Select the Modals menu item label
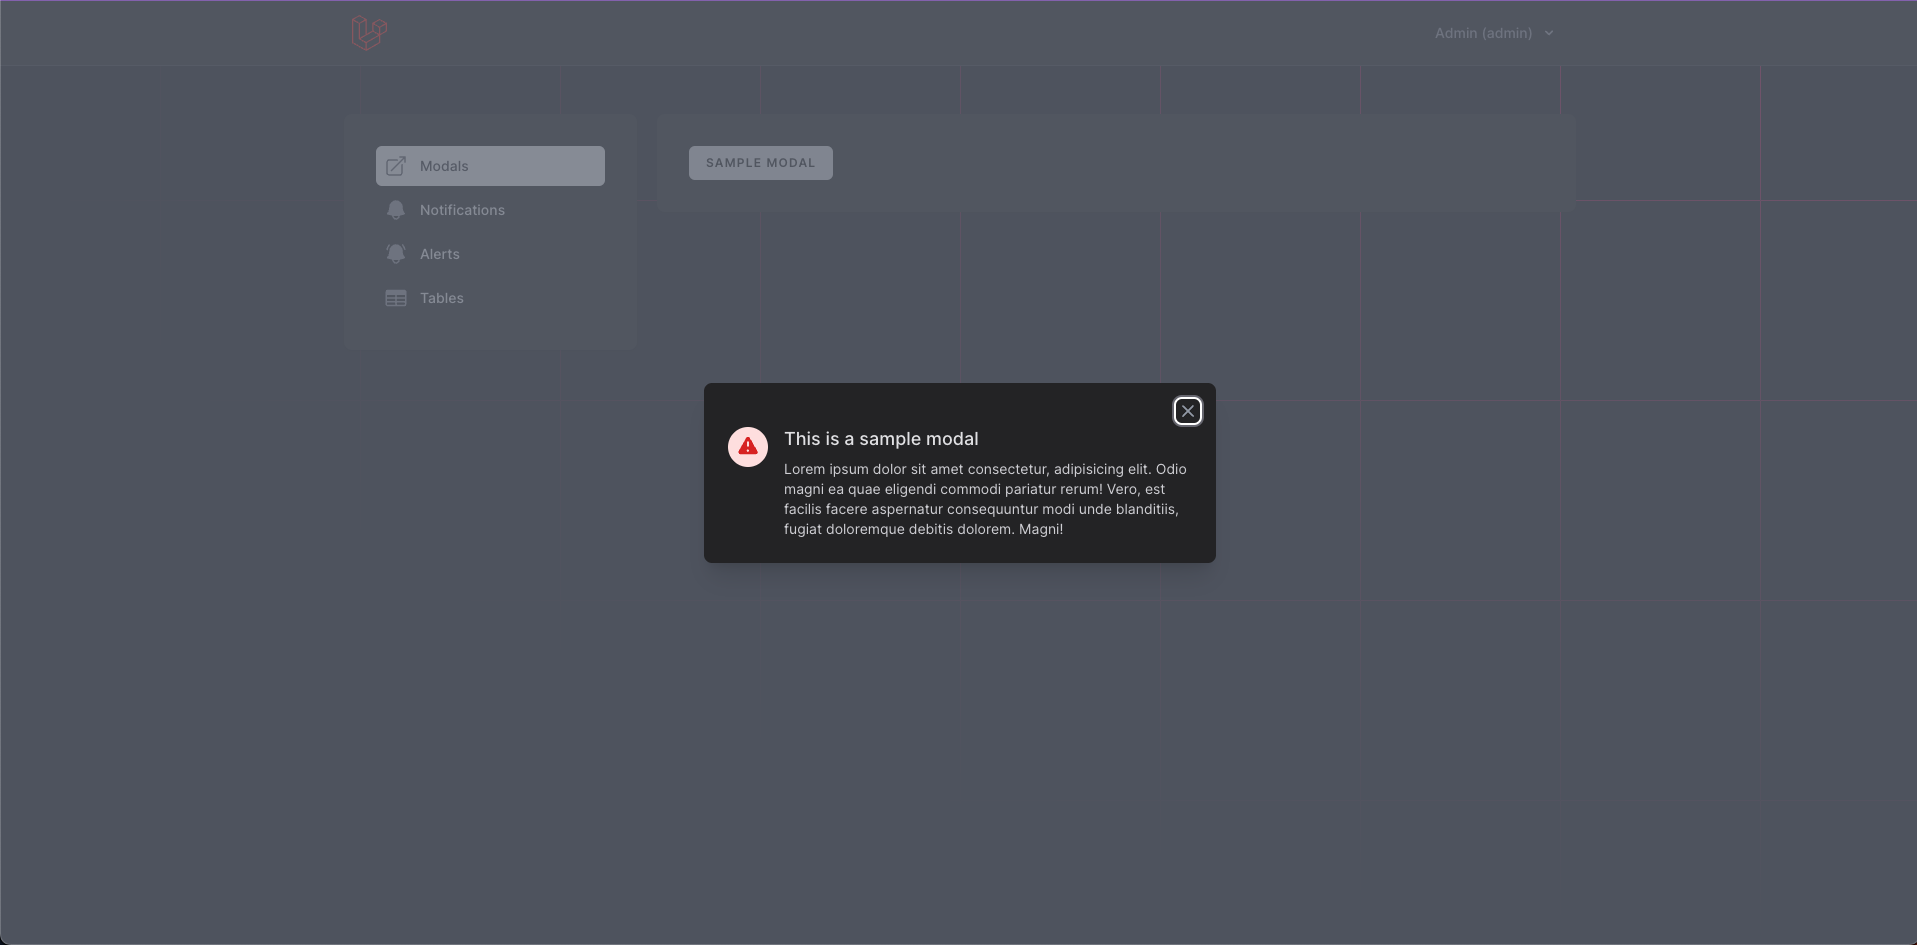 point(444,166)
